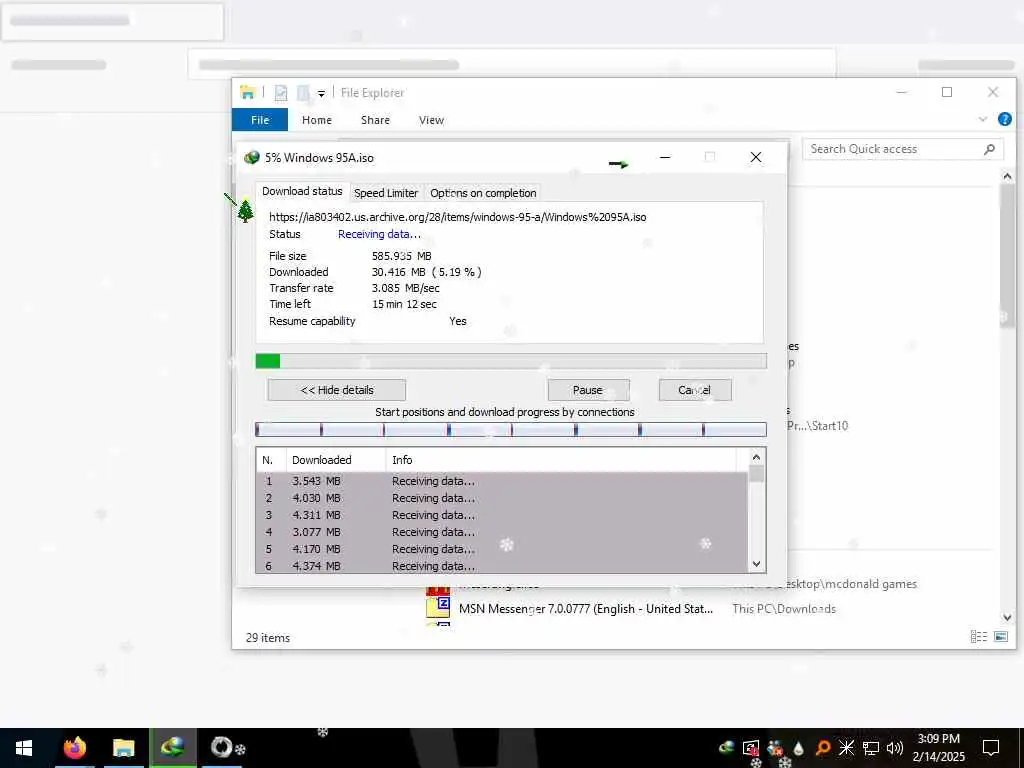The width and height of the screenshot is (1024, 768).
Task: Select connection row 6 with 4.374 MB
Action: 502,566
